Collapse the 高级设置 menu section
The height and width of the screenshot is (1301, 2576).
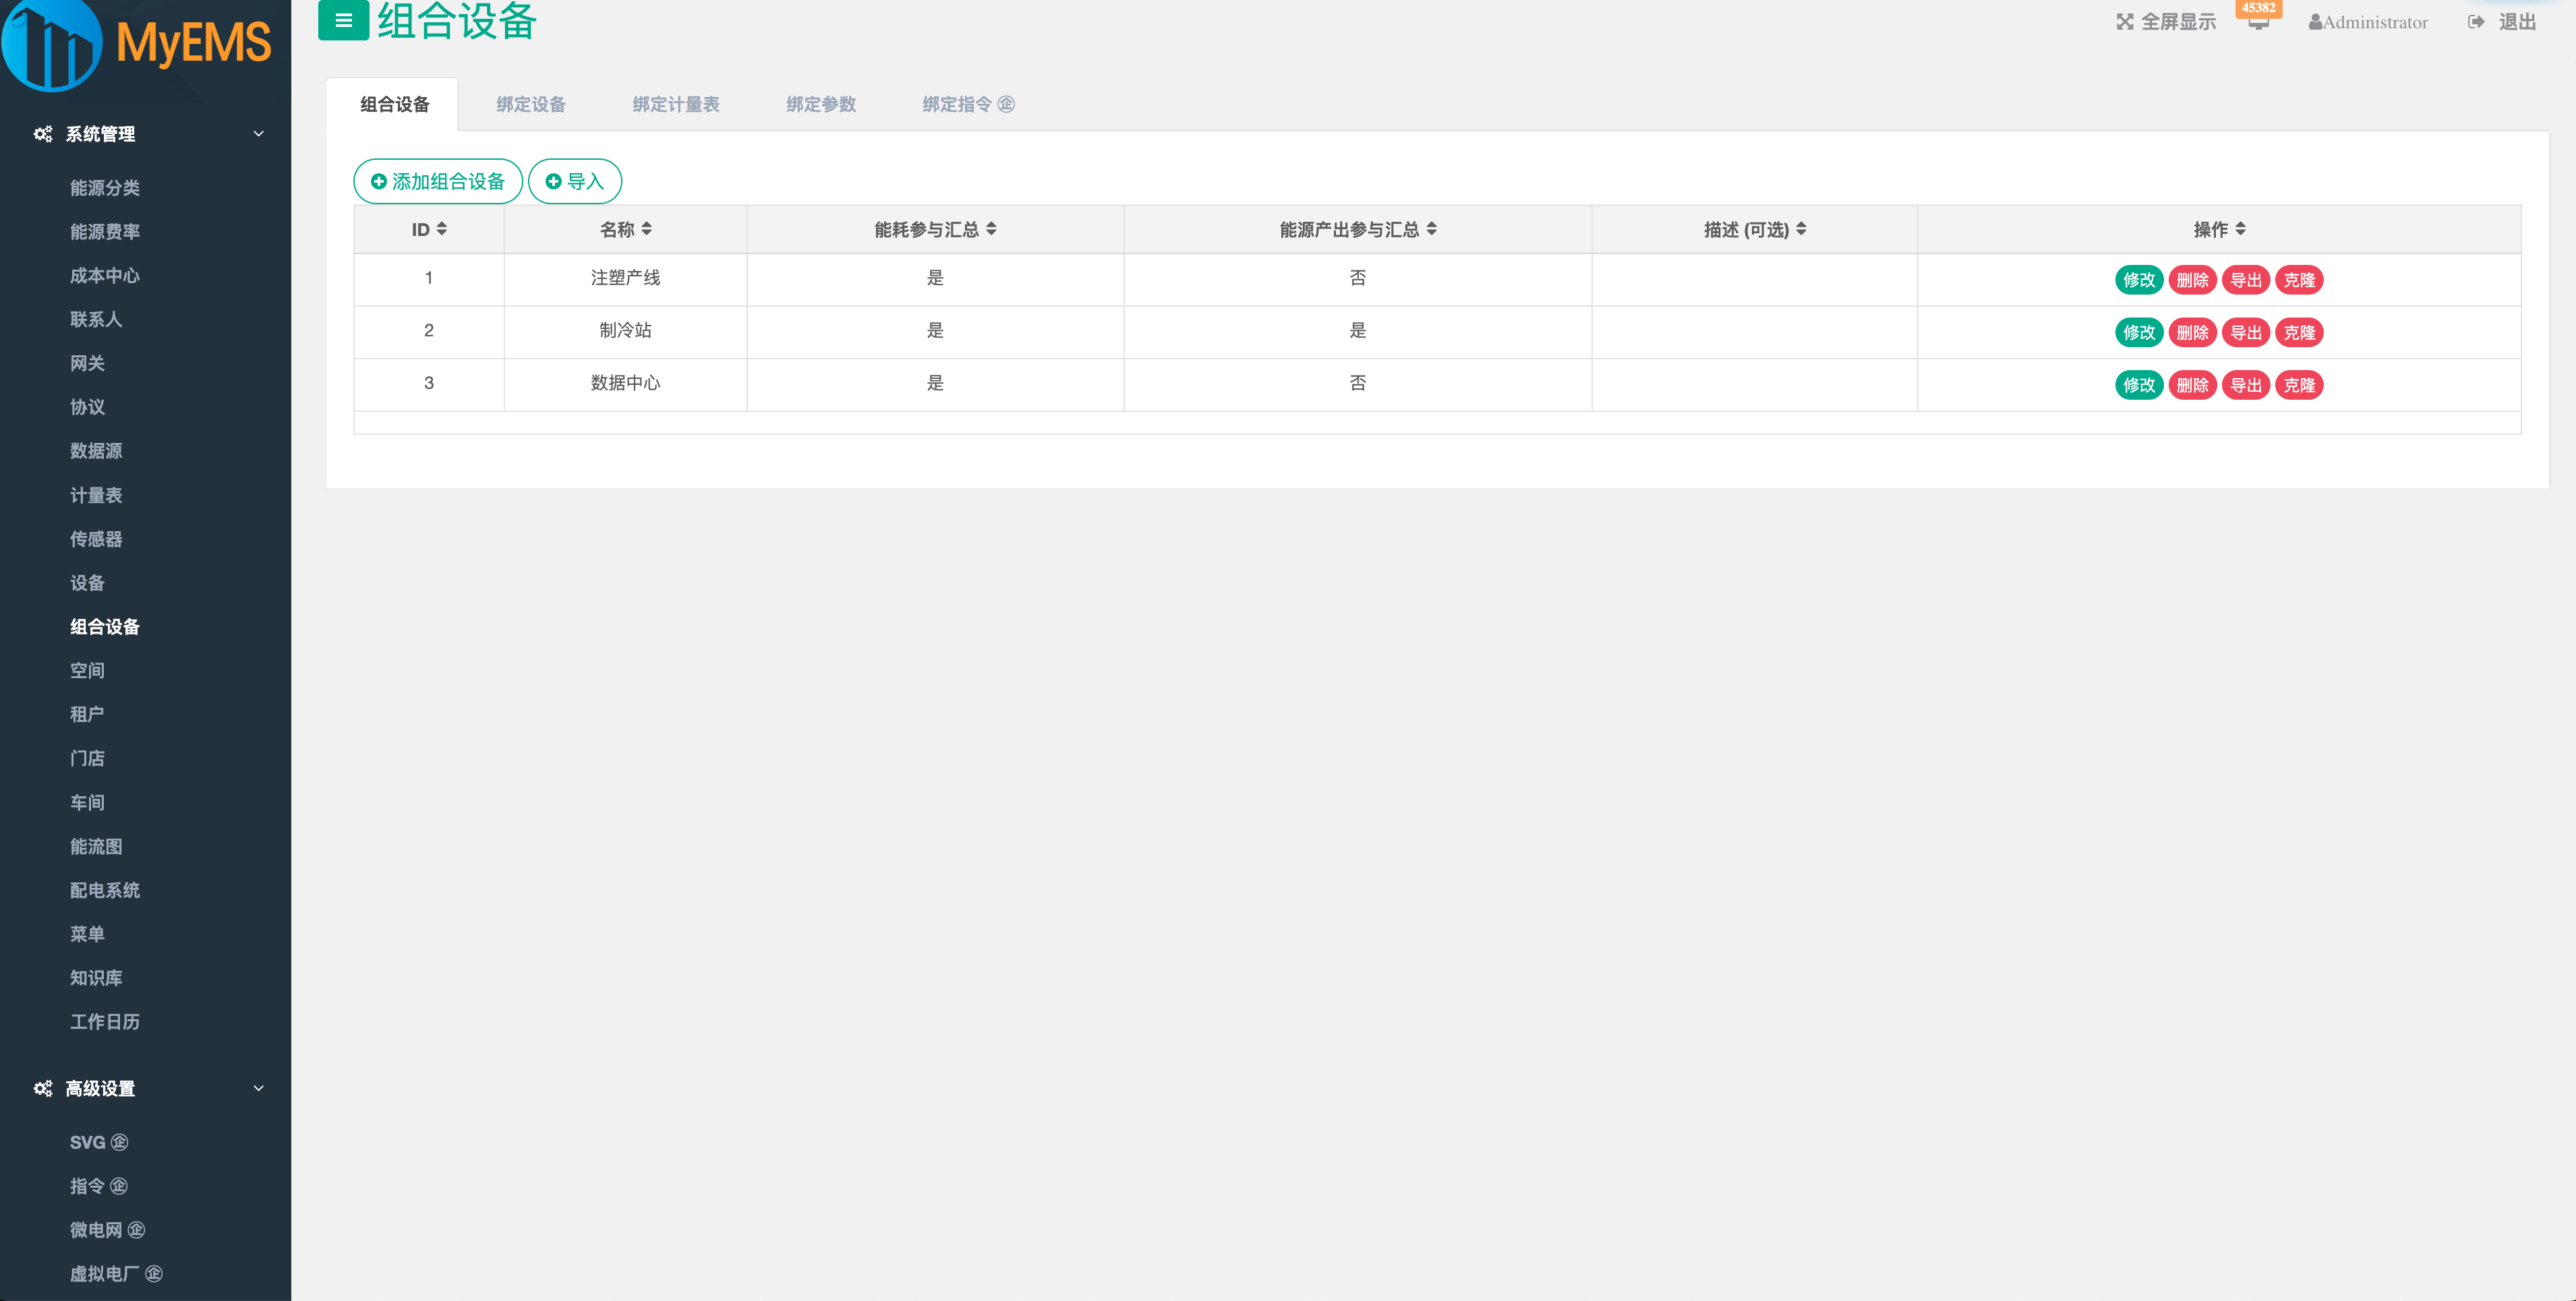258,1088
